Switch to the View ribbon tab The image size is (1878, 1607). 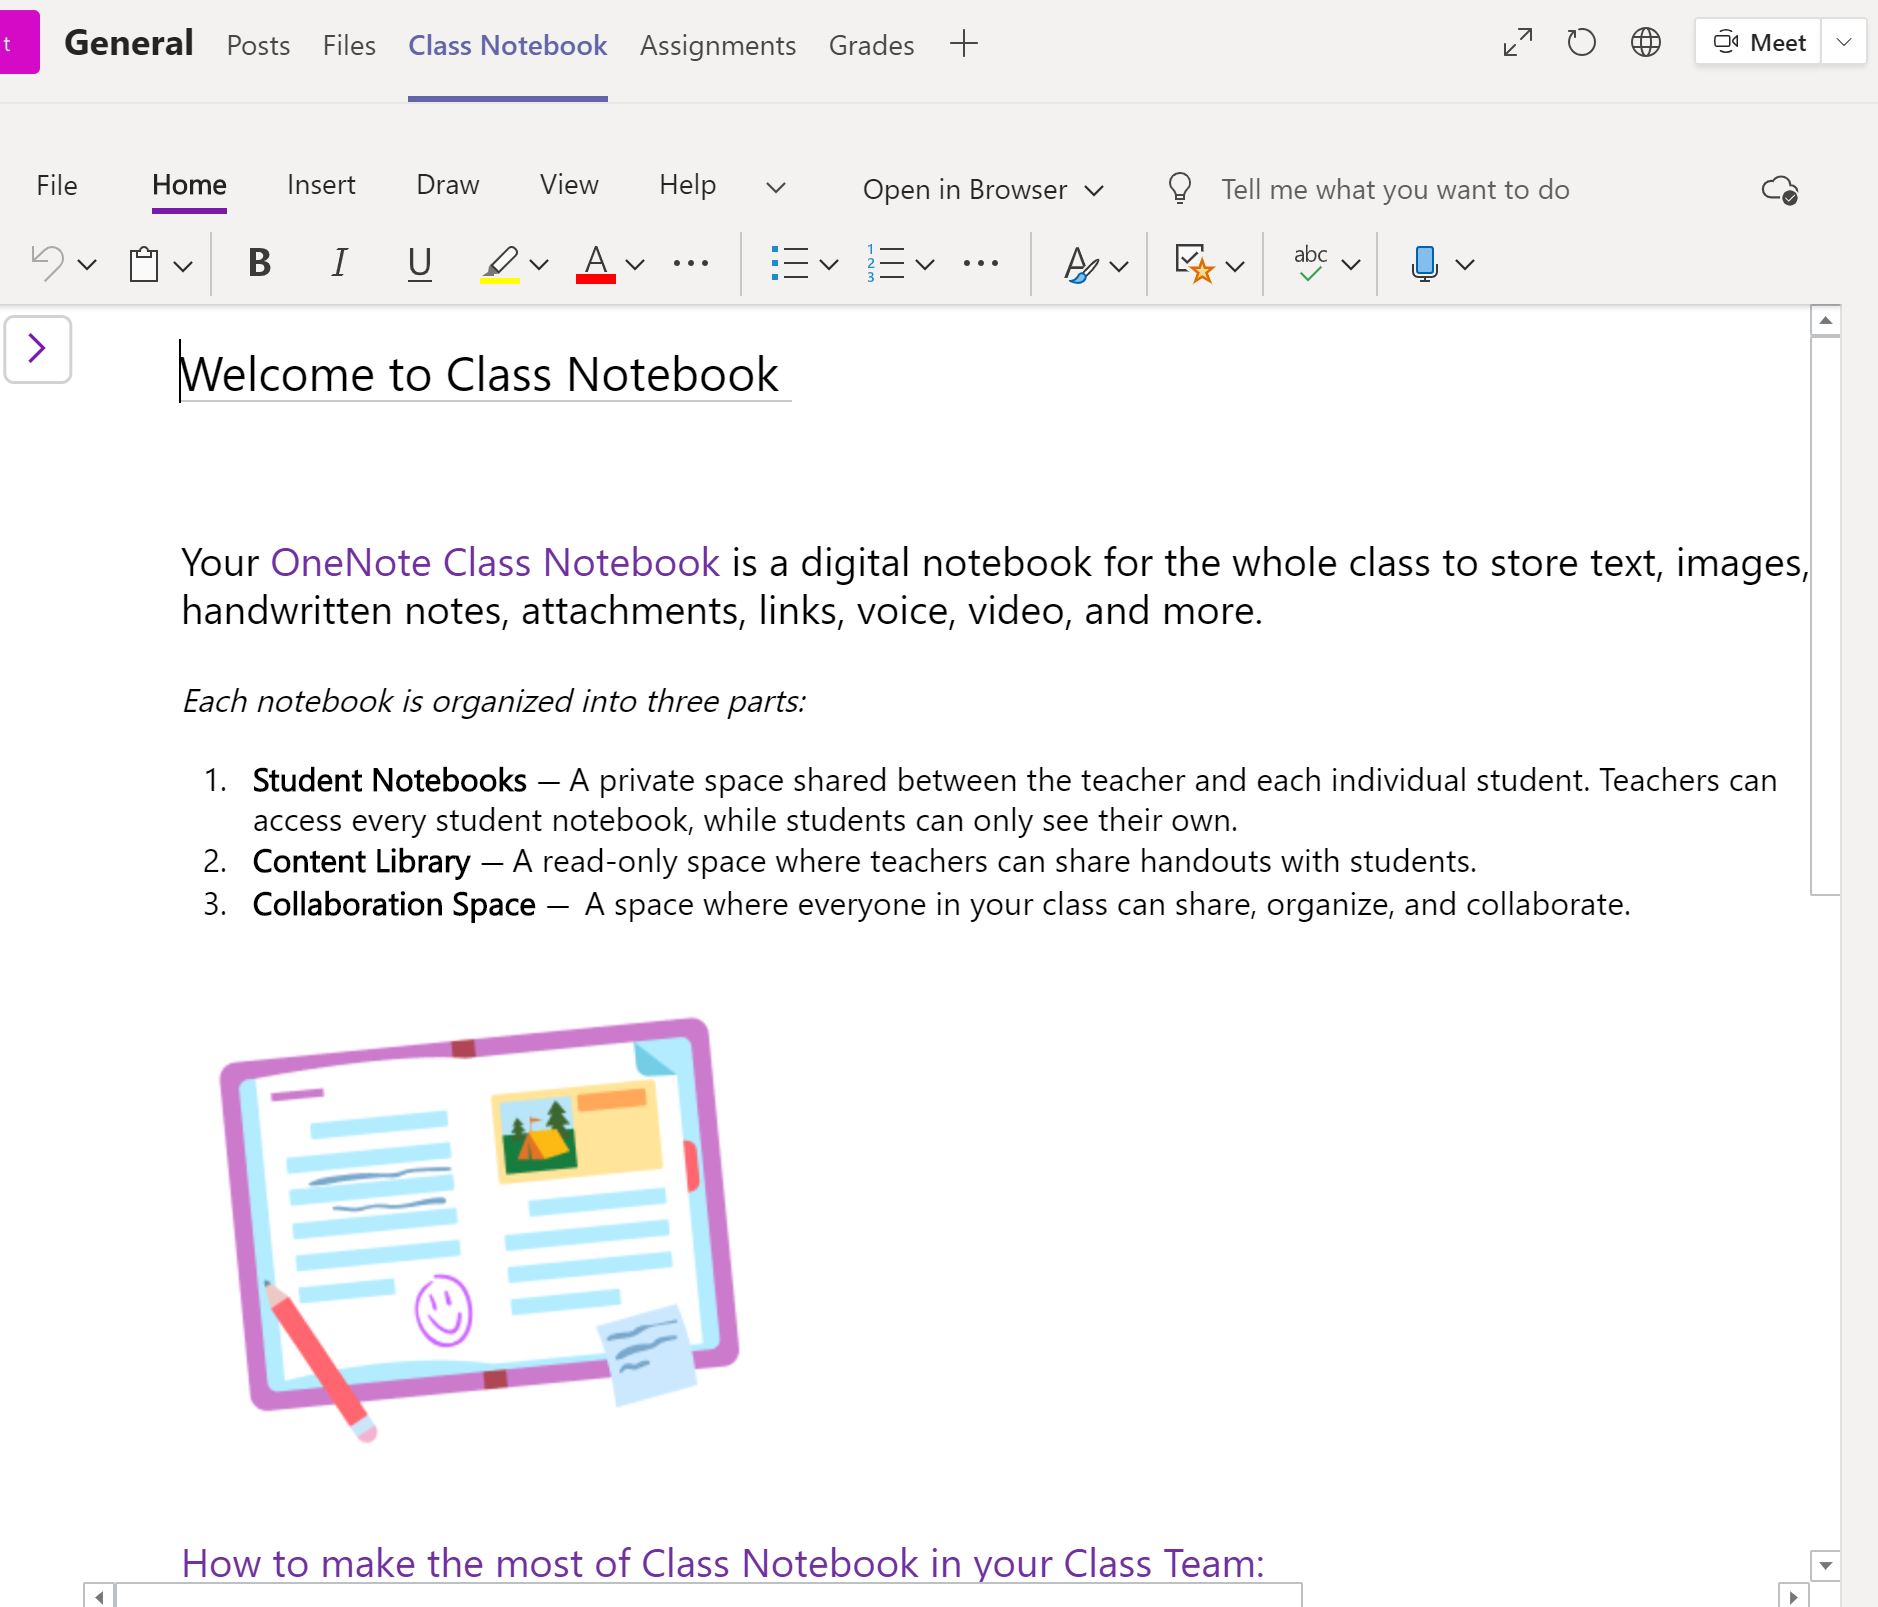pos(569,185)
